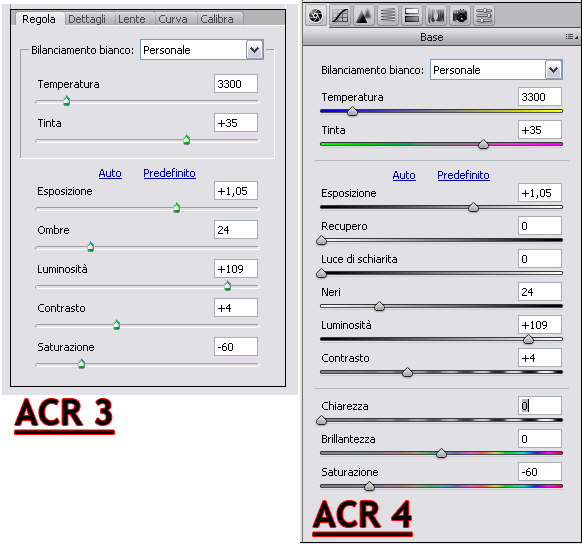Click the Ombre slider thumb
The width and height of the screenshot is (582, 544).
click(x=90, y=247)
